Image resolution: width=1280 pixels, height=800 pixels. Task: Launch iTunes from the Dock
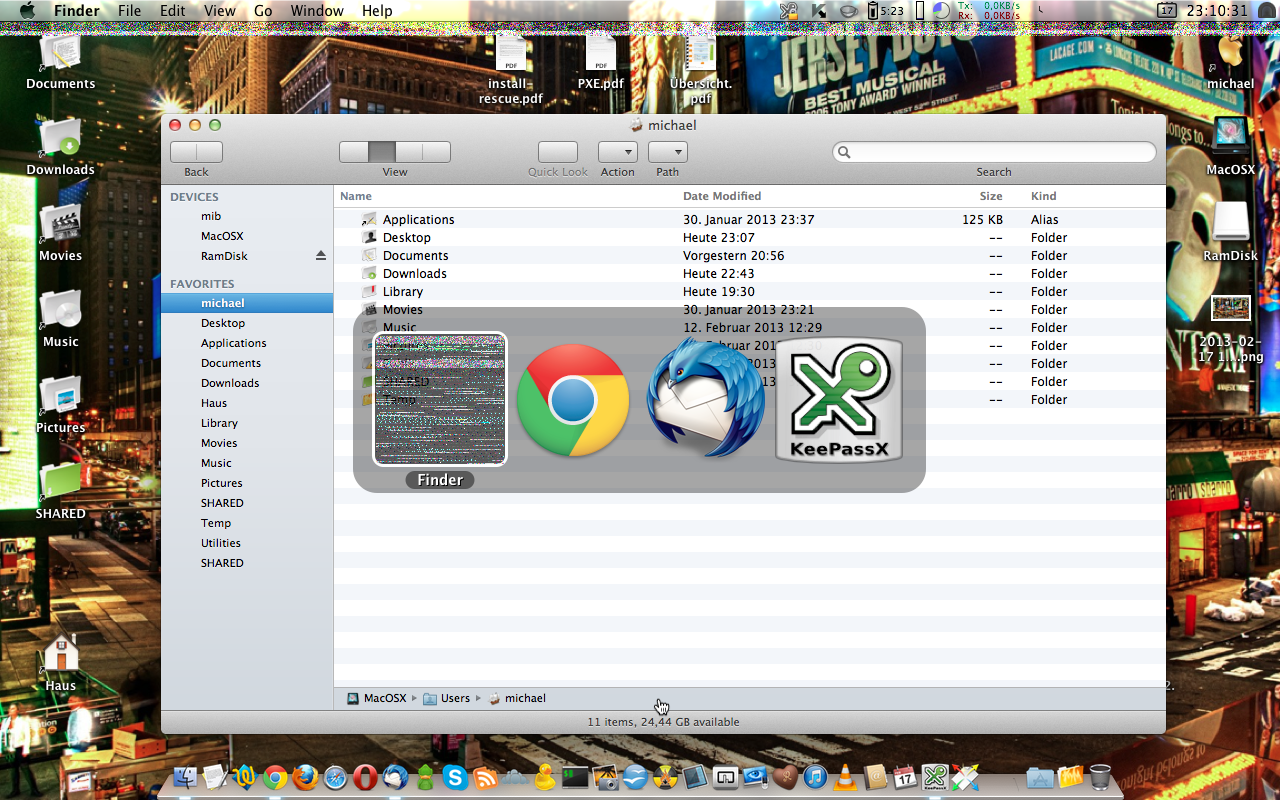click(815, 777)
